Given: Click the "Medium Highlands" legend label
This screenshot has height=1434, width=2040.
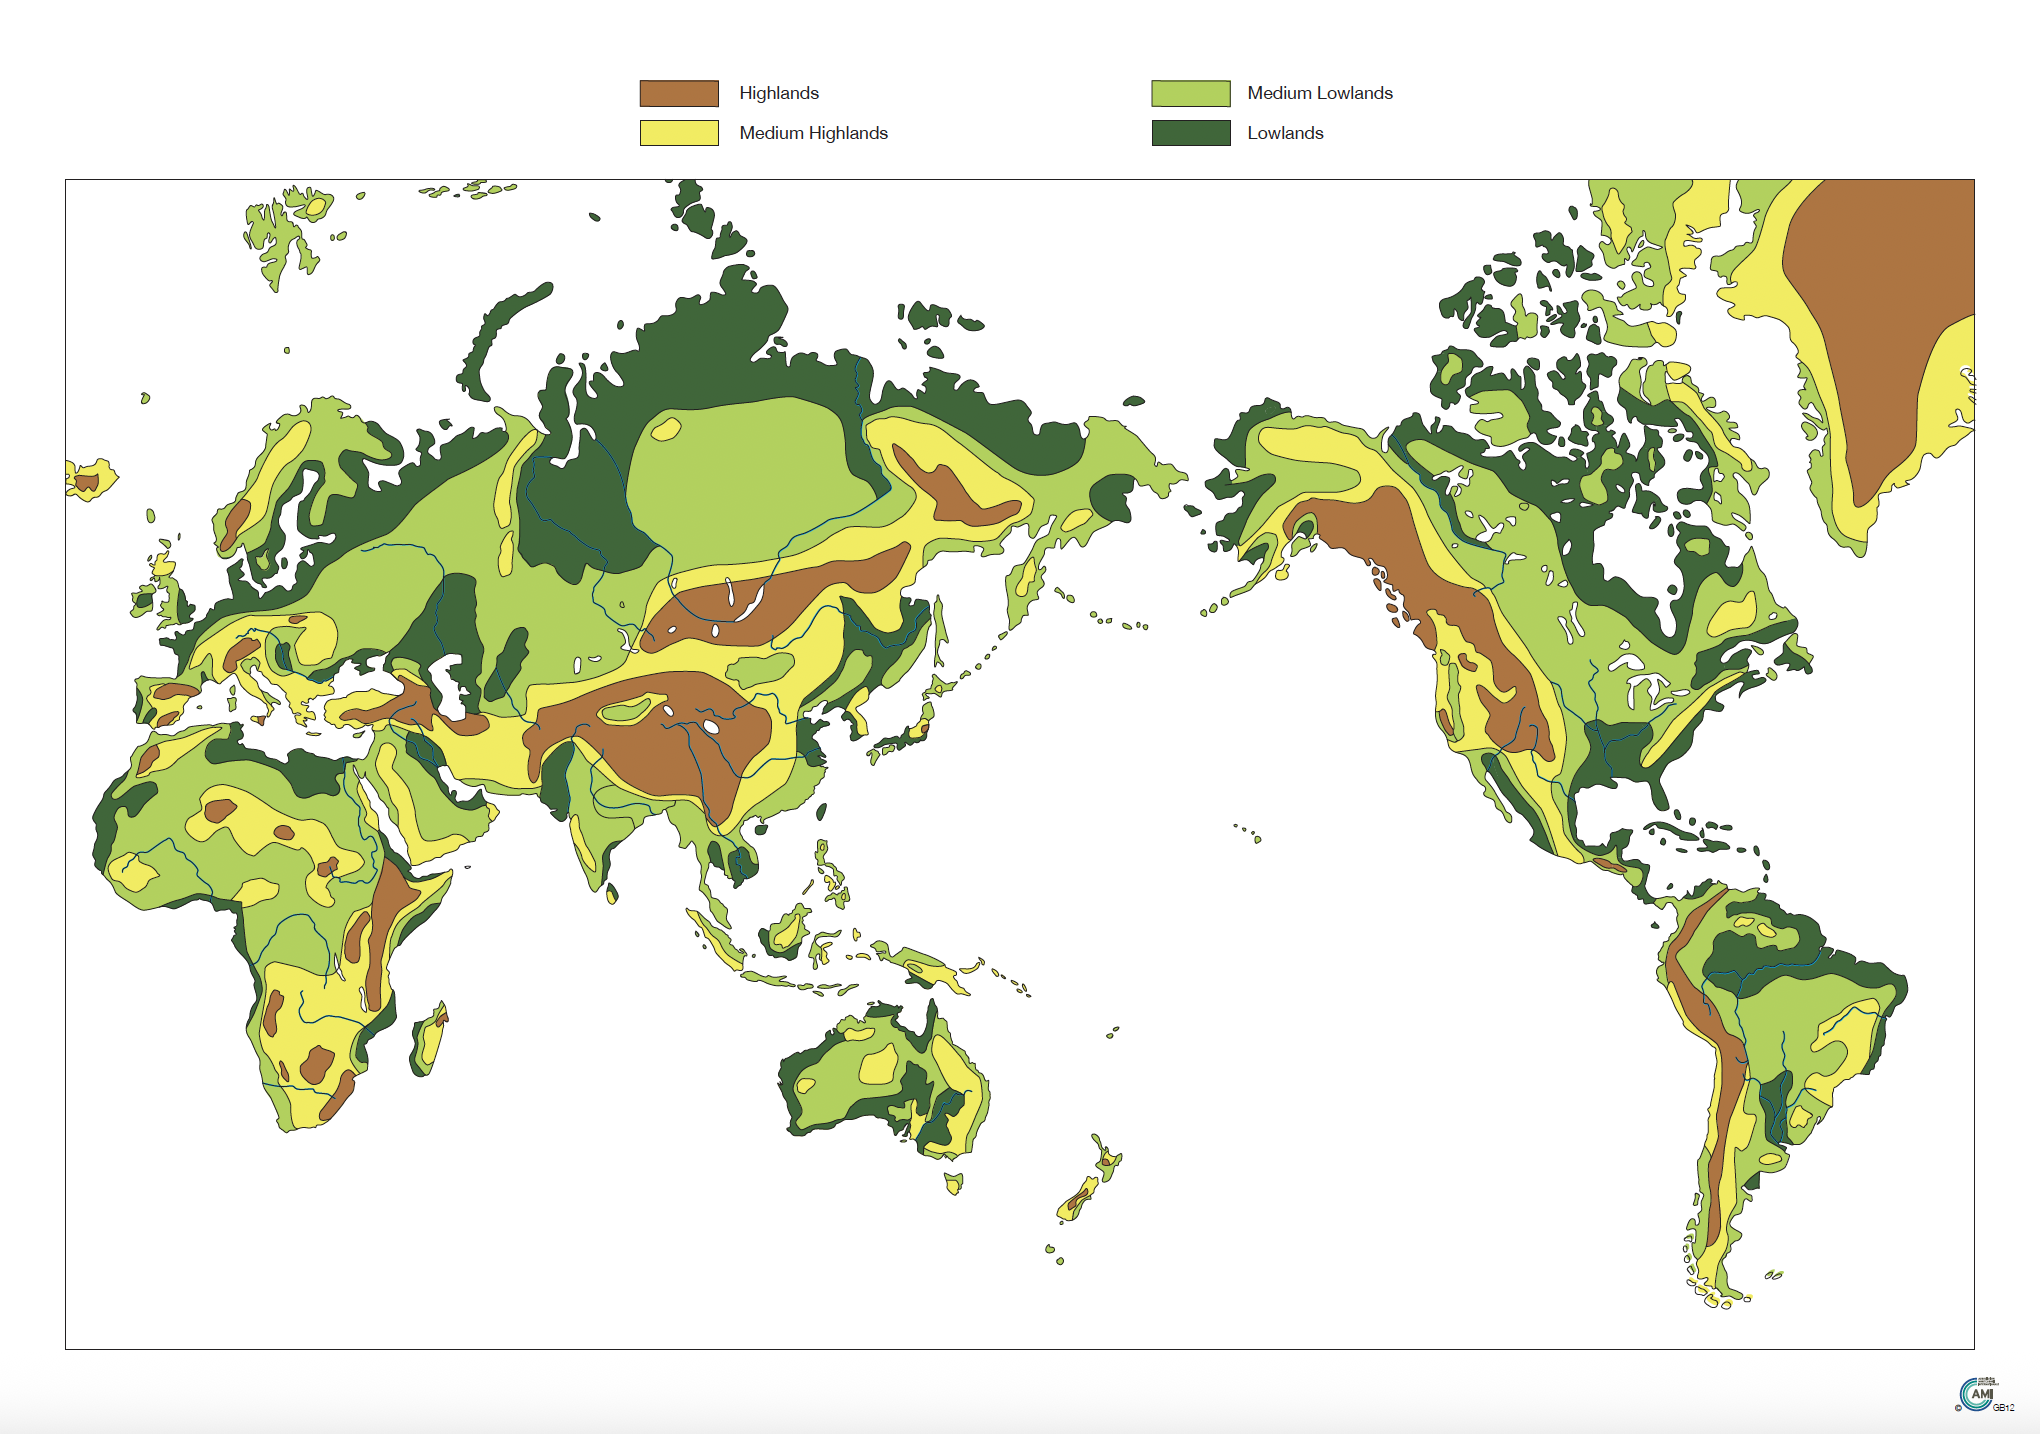Looking at the screenshot, I should click(x=813, y=133).
